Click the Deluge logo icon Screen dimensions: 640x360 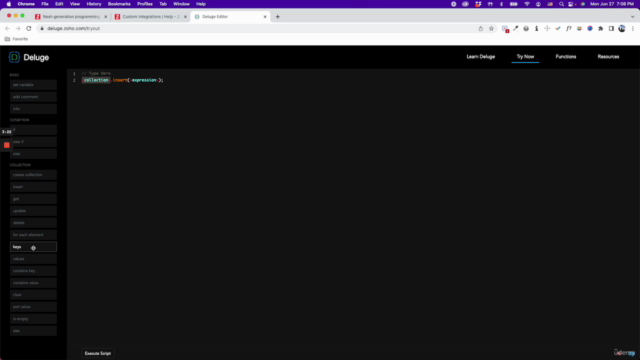14,57
